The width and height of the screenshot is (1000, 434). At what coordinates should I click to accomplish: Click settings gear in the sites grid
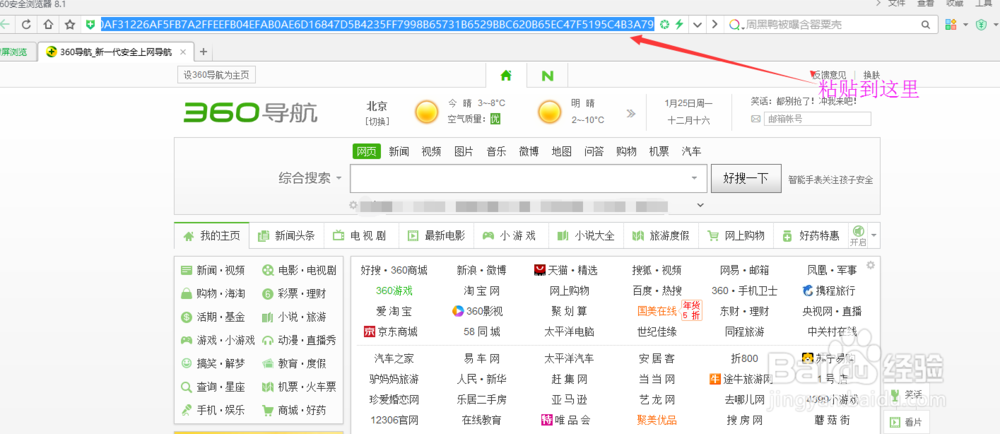pyautogui.click(x=871, y=265)
